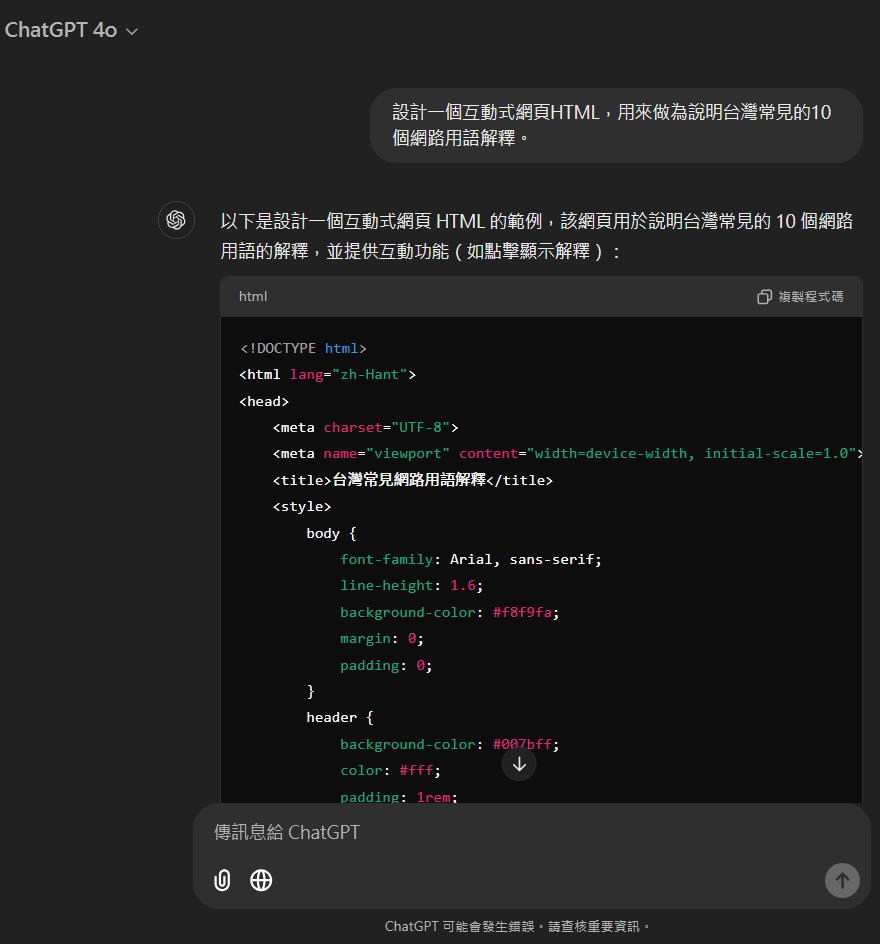
Task: Focus the 傳訊息給 ChatGPT message input field
Action: pos(531,832)
